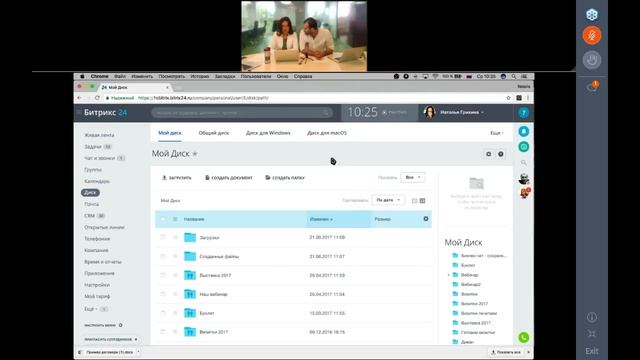
Task: Open the Визитки 2017 shared folder icon
Action: [190, 332]
